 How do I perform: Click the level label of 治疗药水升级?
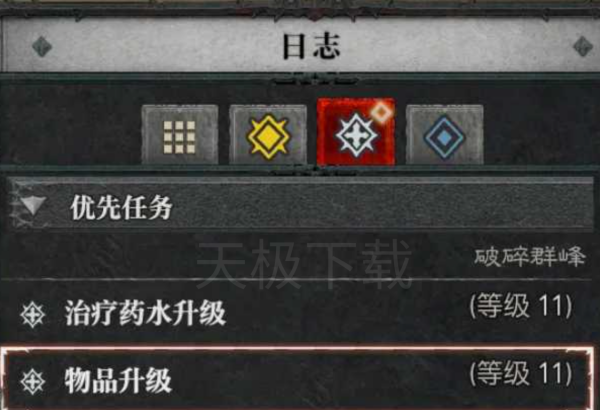pos(521,306)
